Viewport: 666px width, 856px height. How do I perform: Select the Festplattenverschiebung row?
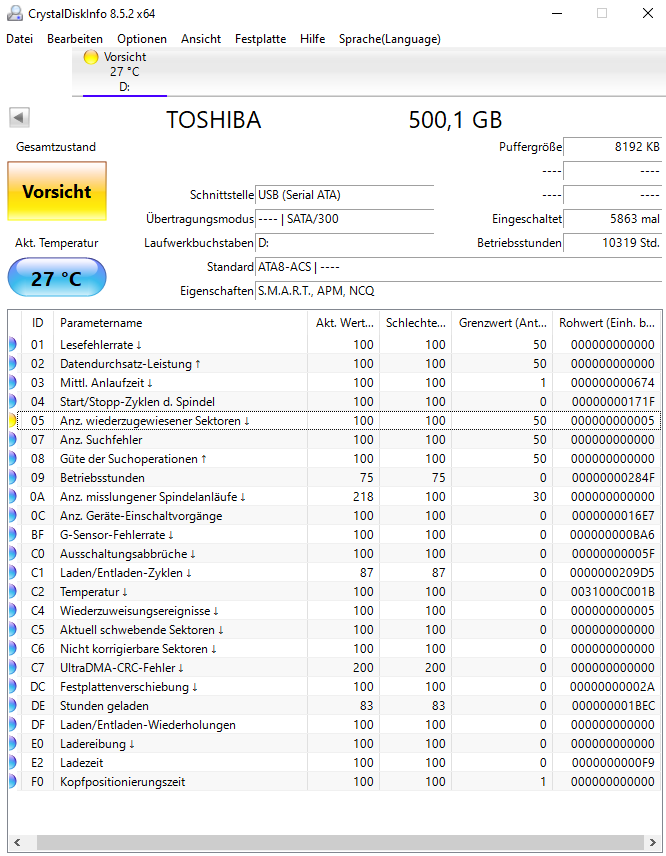point(335,687)
